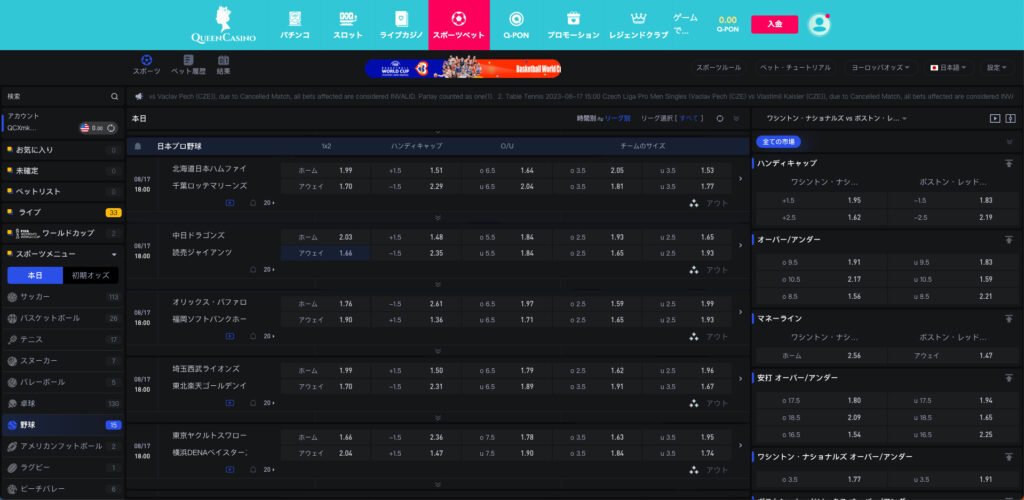The height and width of the screenshot is (500, 1024).
Task: Open the ベット履歴 bet history icon
Action: (188, 65)
